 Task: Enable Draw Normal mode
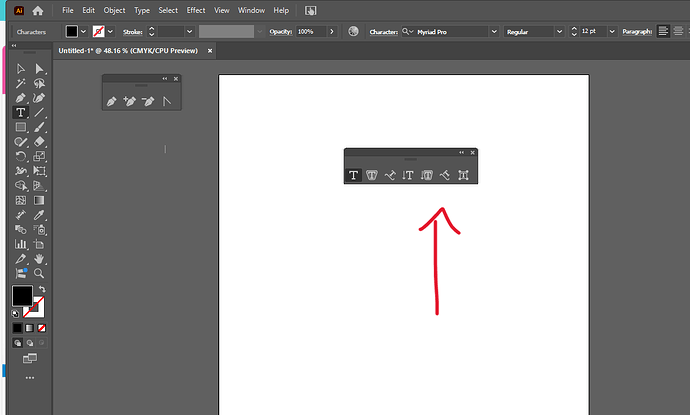tap(18, 343)
